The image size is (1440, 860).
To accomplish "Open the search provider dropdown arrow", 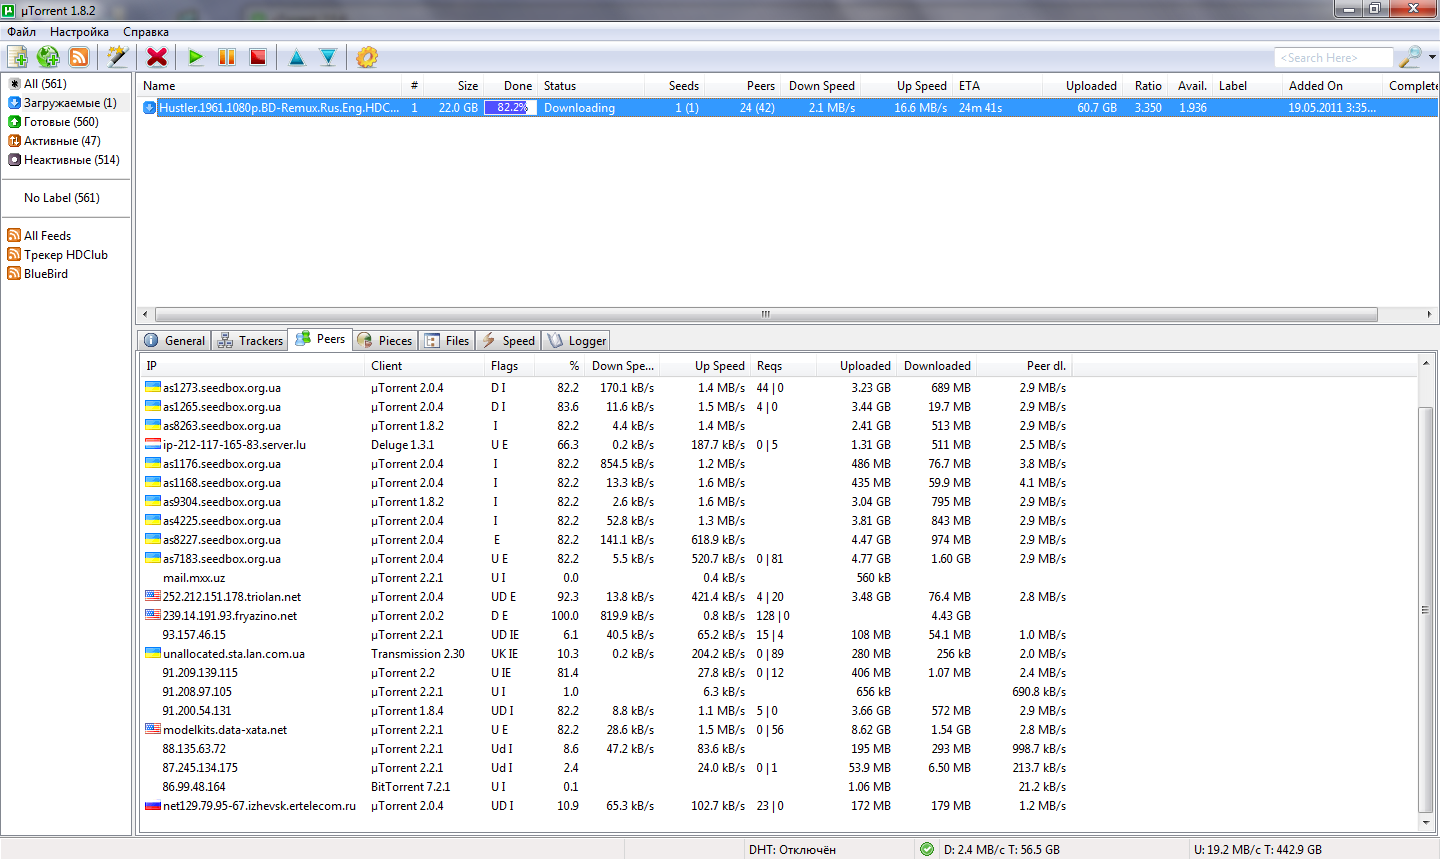I will (x=1432, y=57).
